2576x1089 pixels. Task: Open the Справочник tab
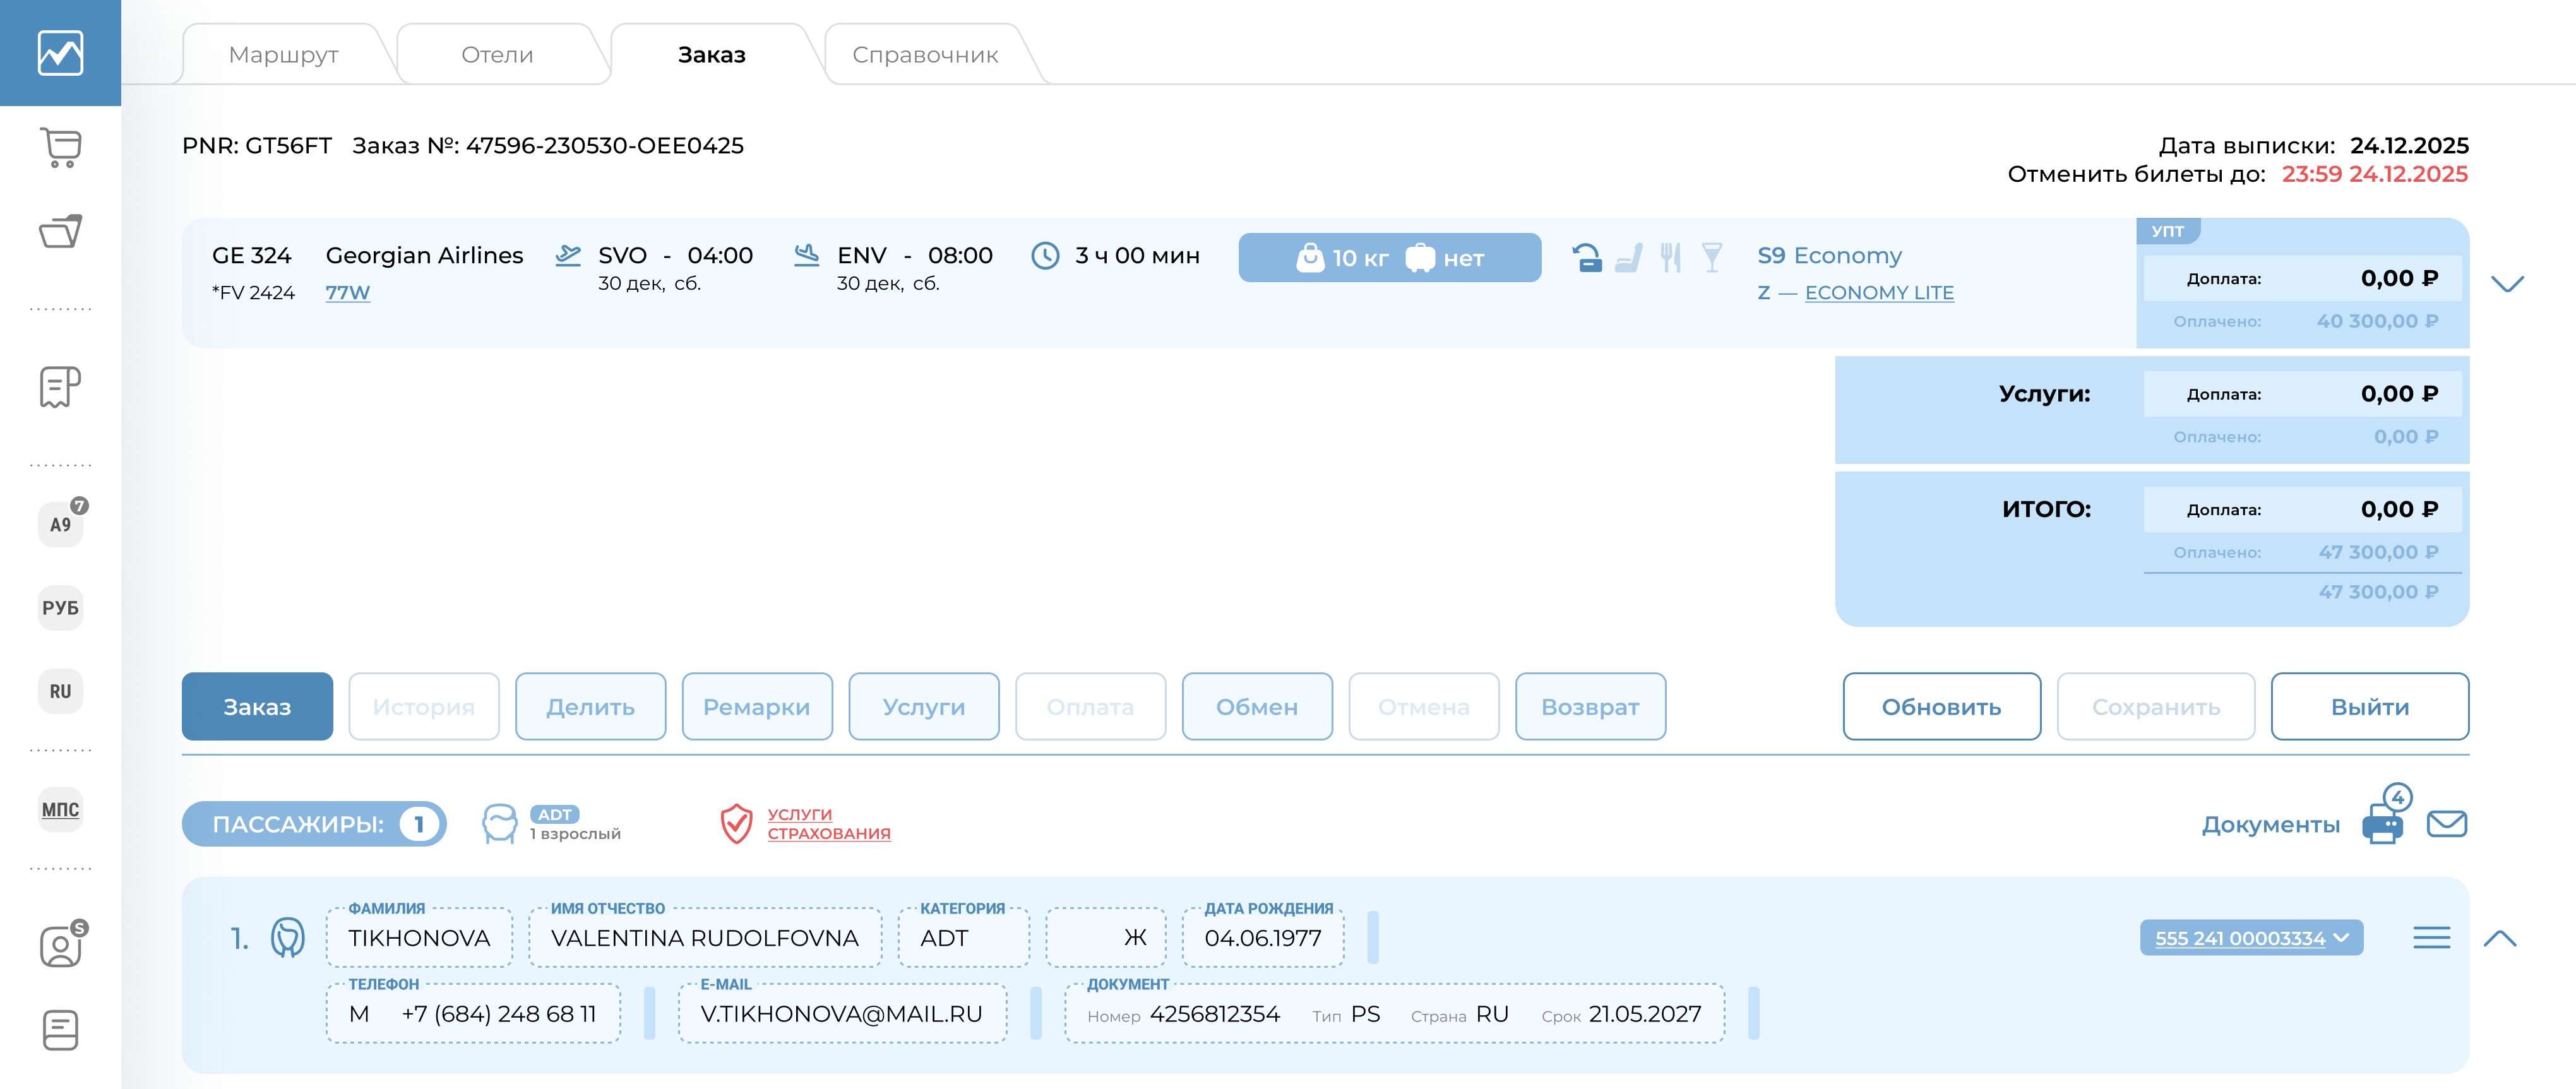coord(924,55)
